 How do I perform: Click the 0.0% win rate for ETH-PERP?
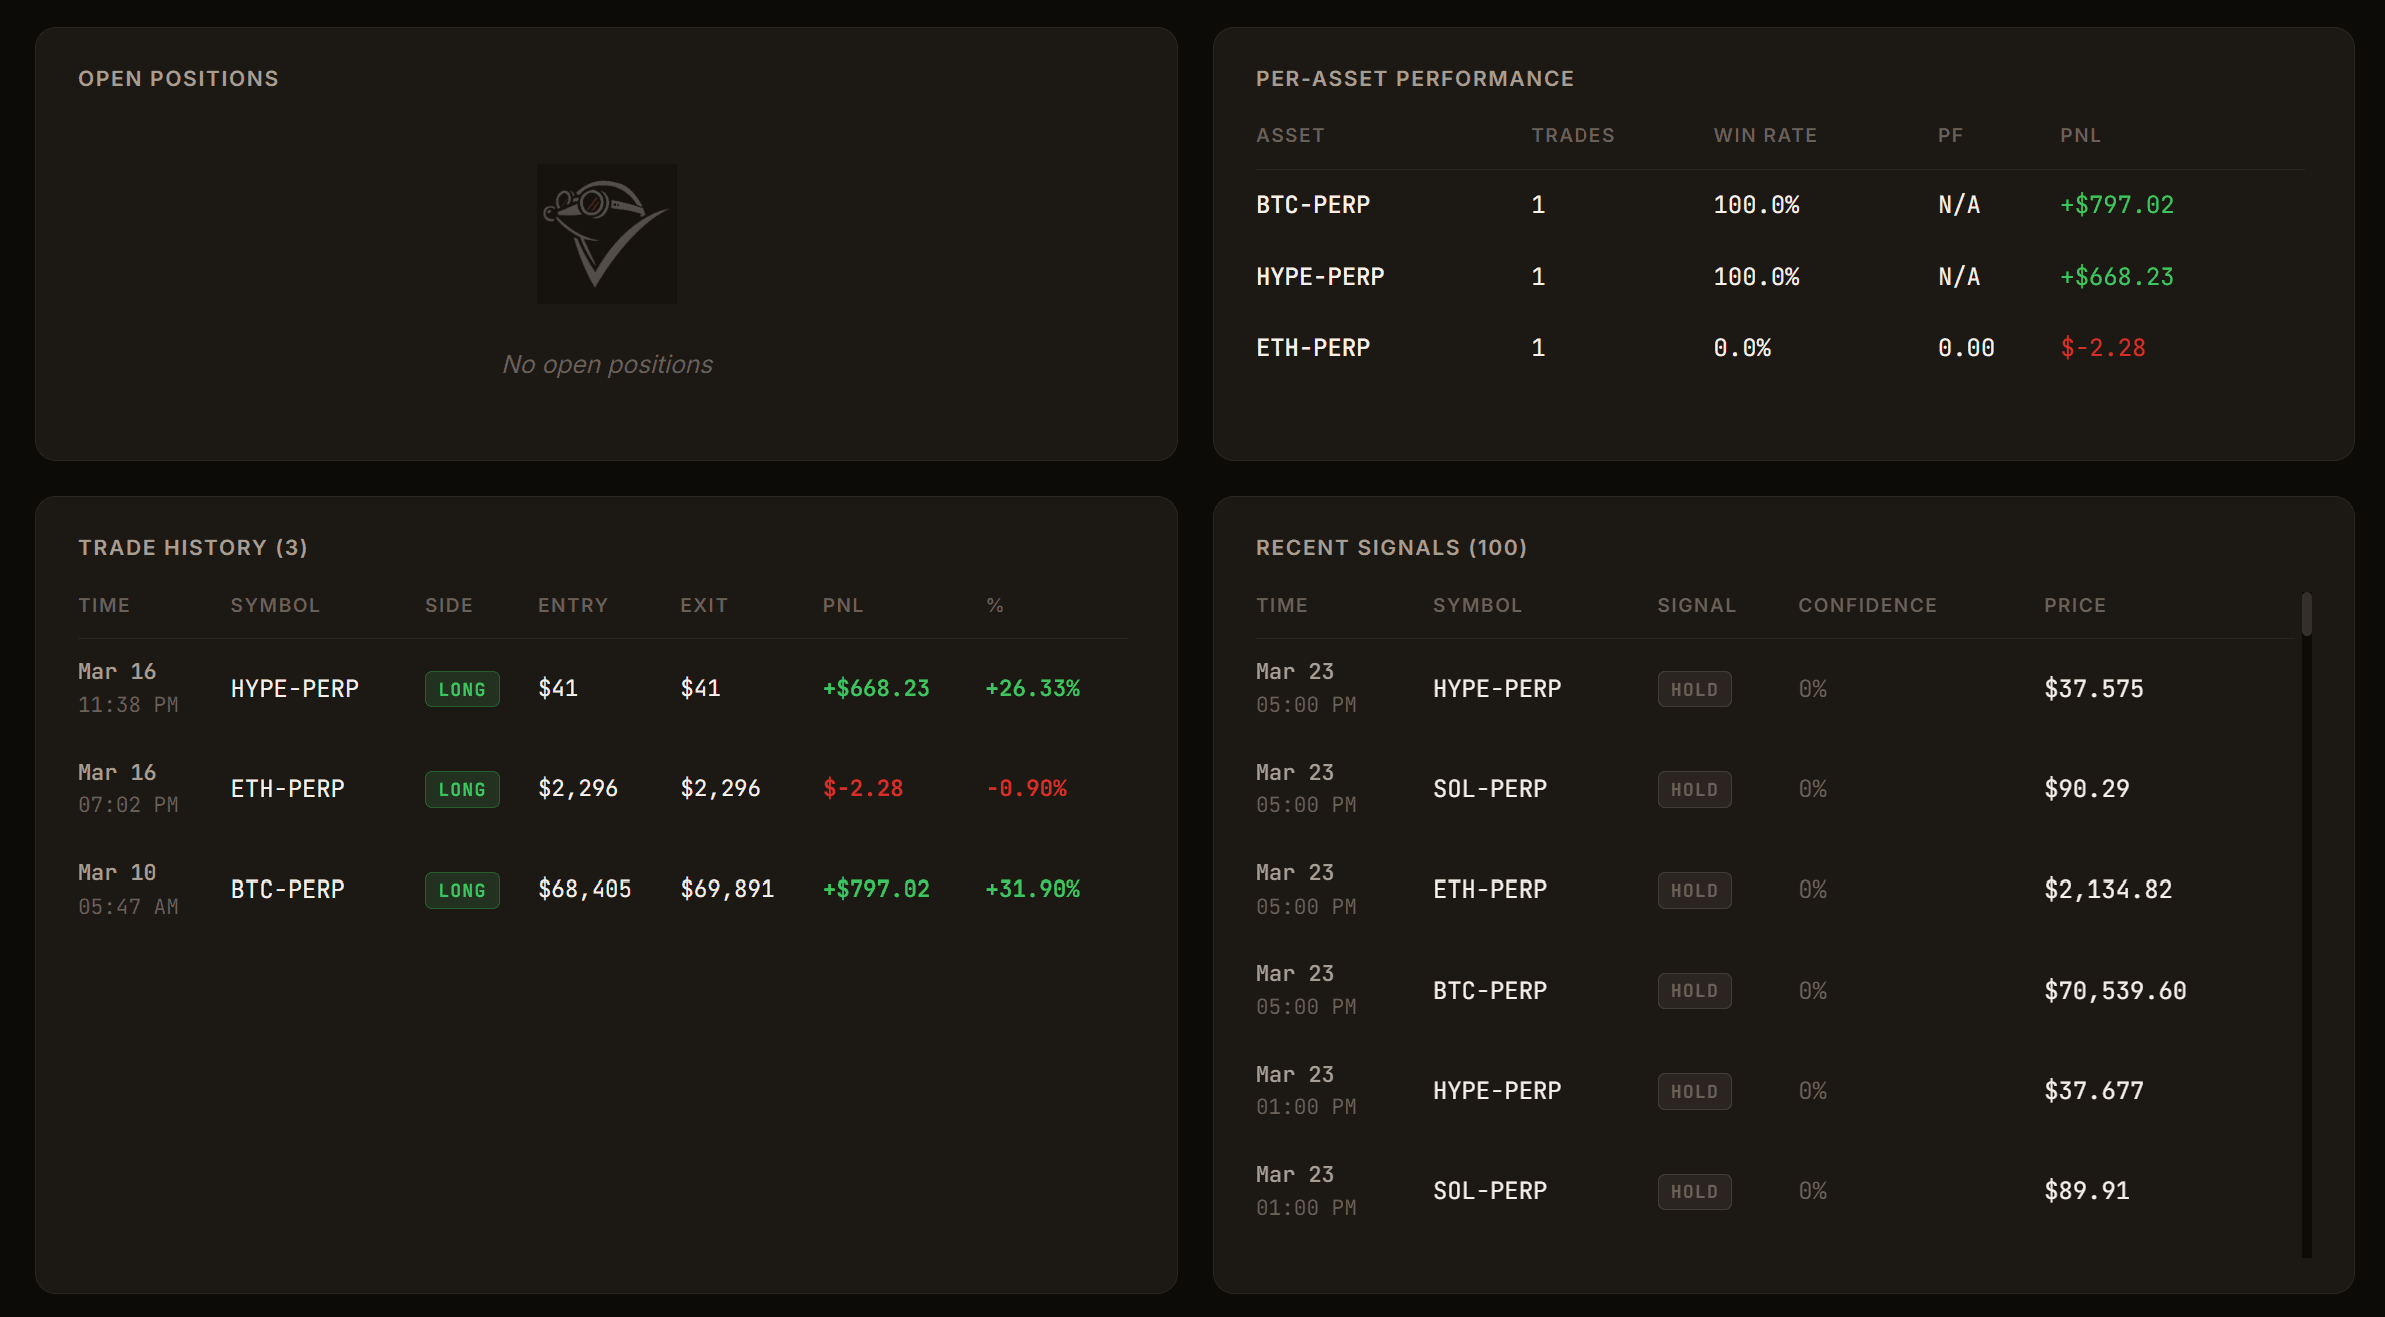pos(1742,348)
